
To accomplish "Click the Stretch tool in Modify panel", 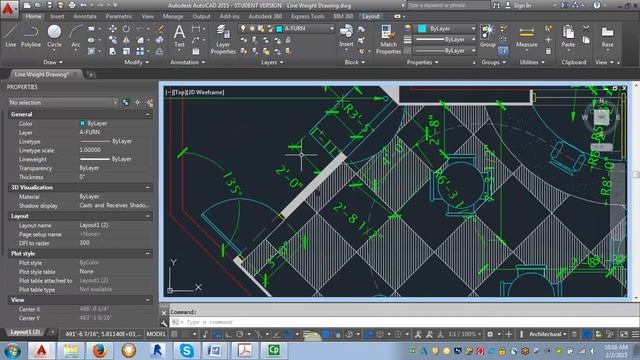I will (x=113, y=51).
